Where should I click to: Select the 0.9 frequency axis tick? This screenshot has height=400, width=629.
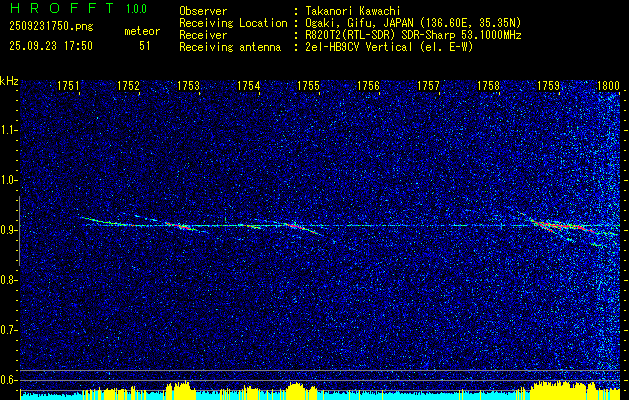[10, 230]
